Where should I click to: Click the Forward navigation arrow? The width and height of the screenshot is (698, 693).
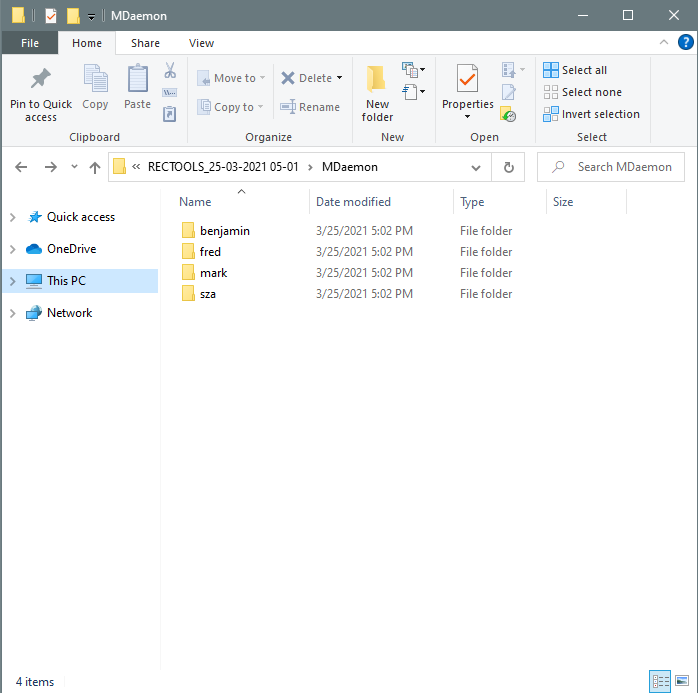point(51,167)
